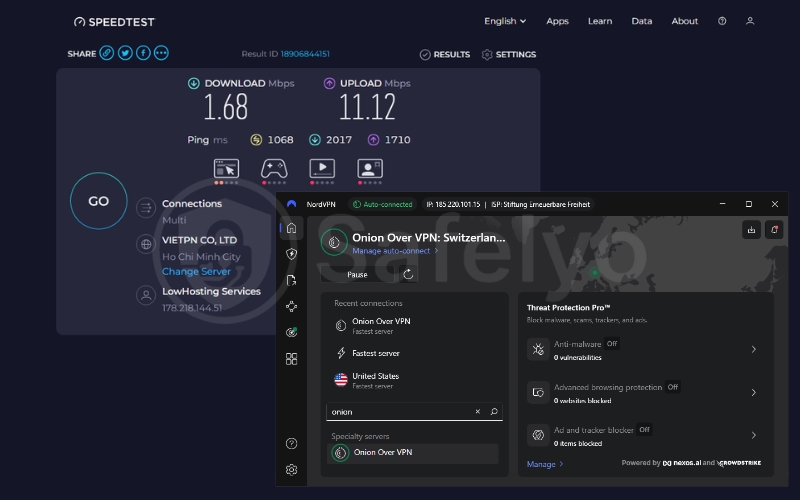The width and height of the screenshot is (800, 500).
Task: Select Fastest server recent connection
Action: click(414, 353)
